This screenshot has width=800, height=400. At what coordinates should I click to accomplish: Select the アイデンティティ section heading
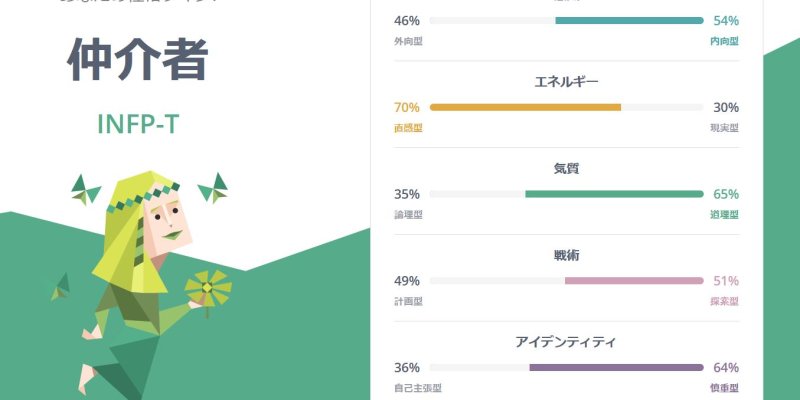[x=566, y=342]
